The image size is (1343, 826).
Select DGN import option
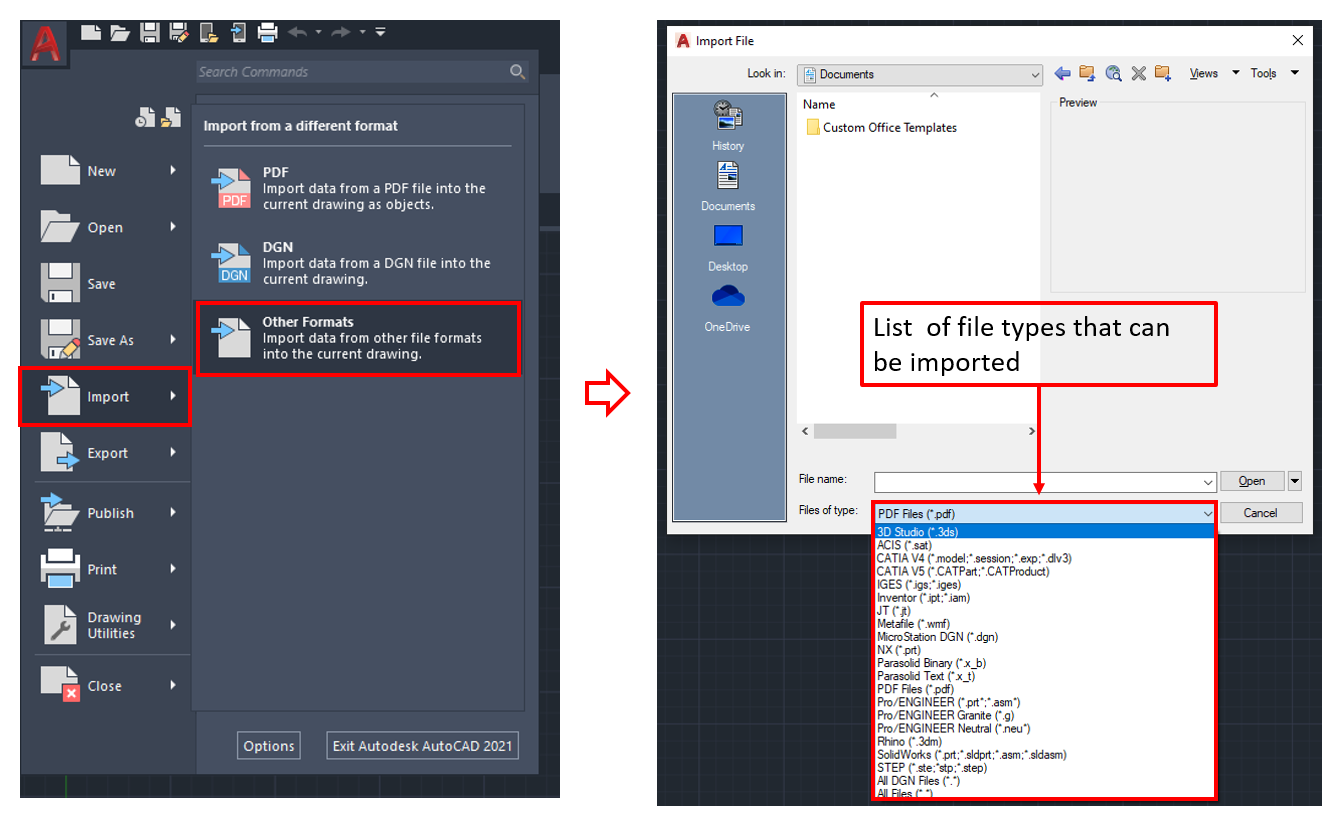359,263
